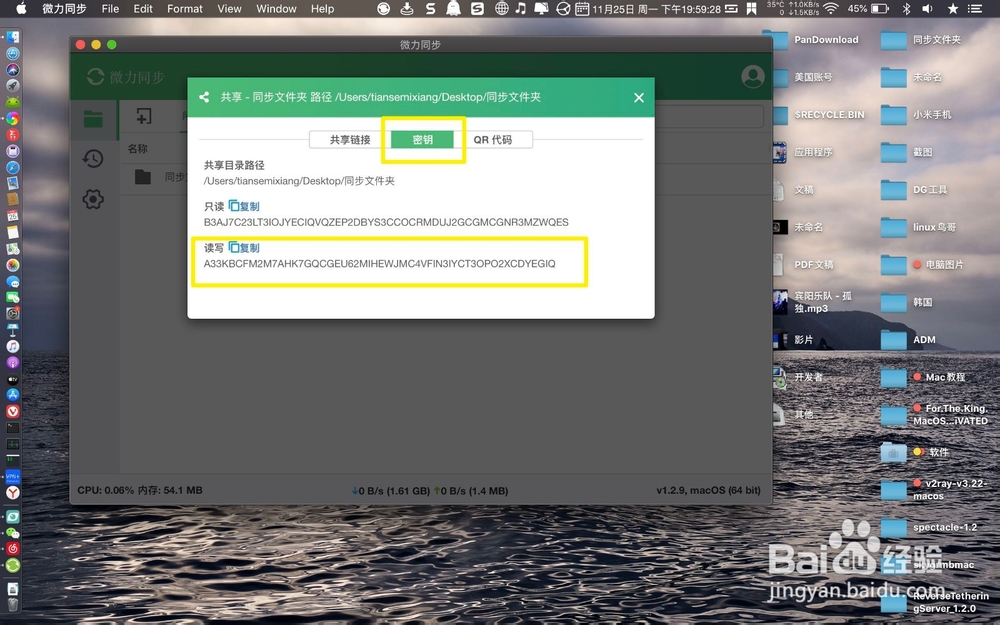This screenshot has width=1000, height=625.
Task: Click the 名称 column header
Action: tap(137, 149)
